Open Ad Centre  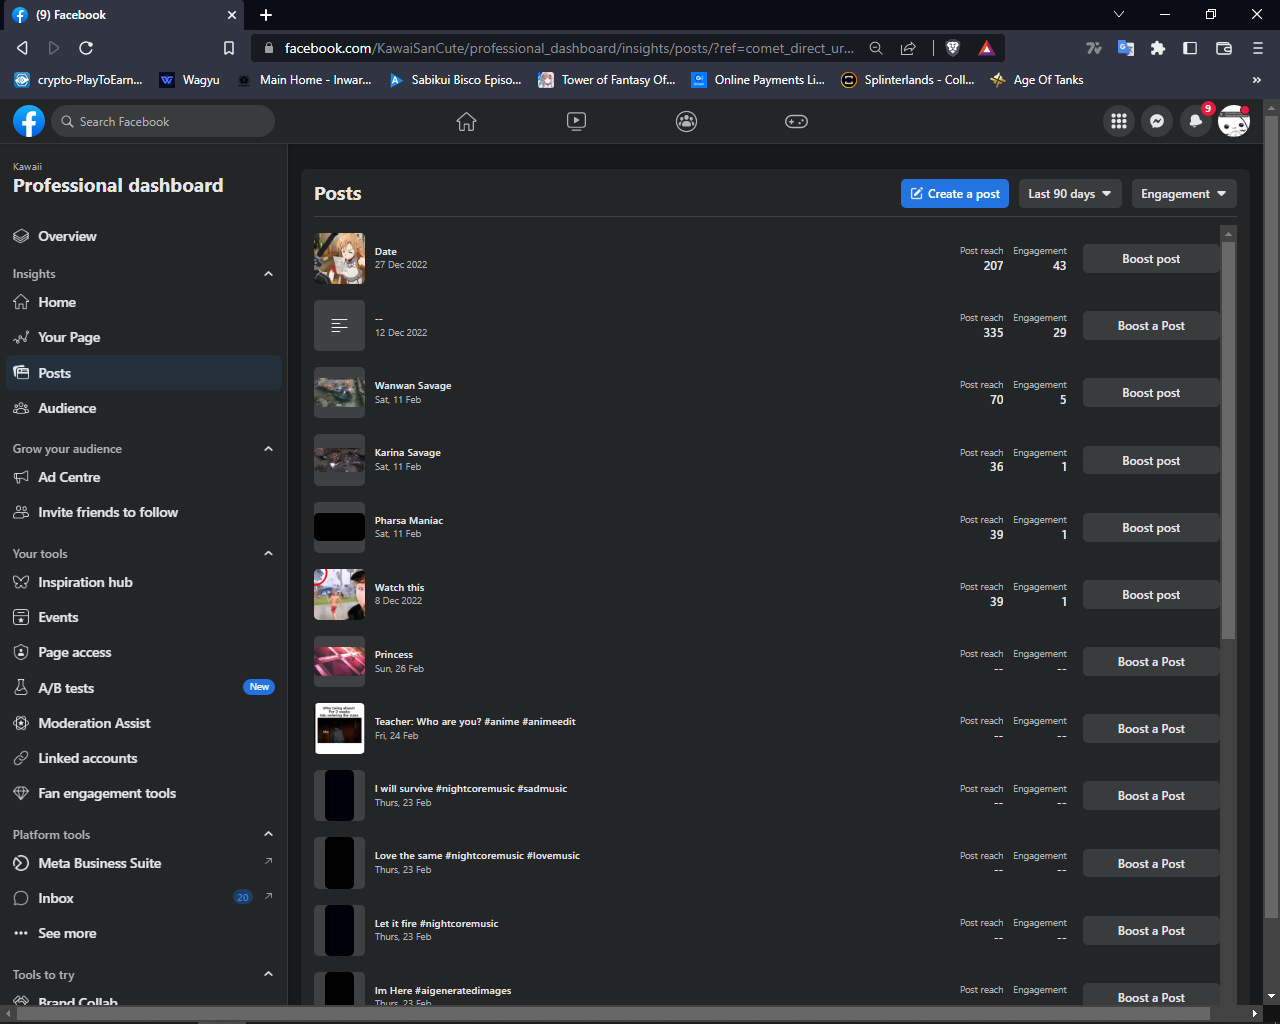tap(144, 477)
